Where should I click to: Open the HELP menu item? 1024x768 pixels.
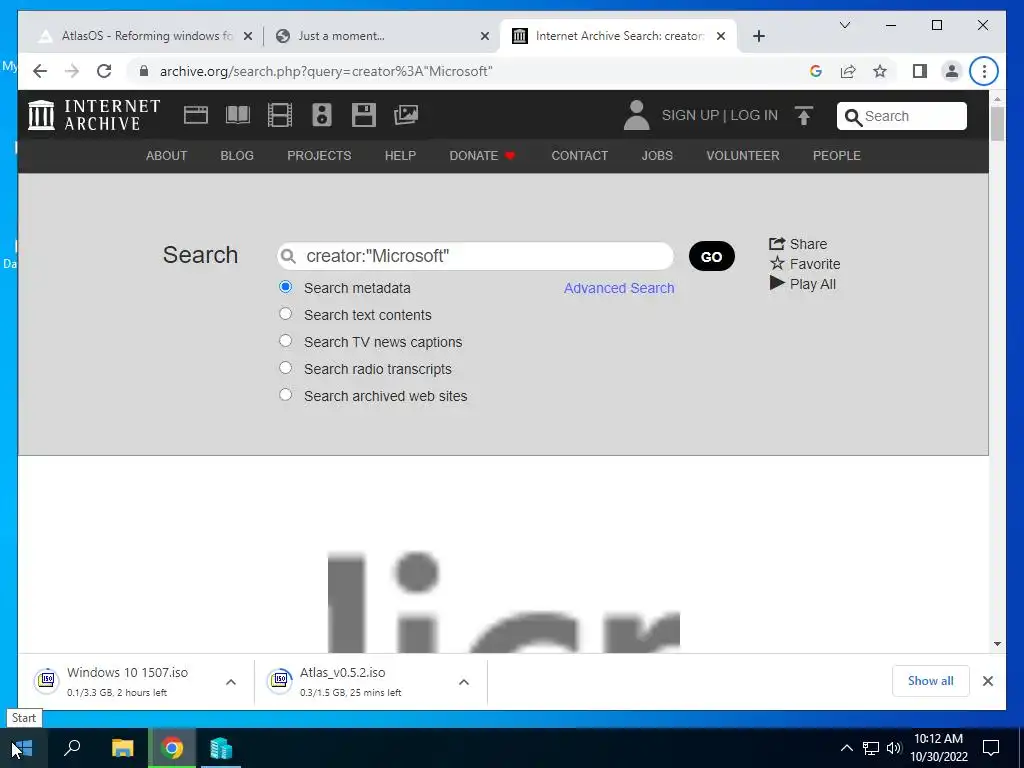coord(400,155)
